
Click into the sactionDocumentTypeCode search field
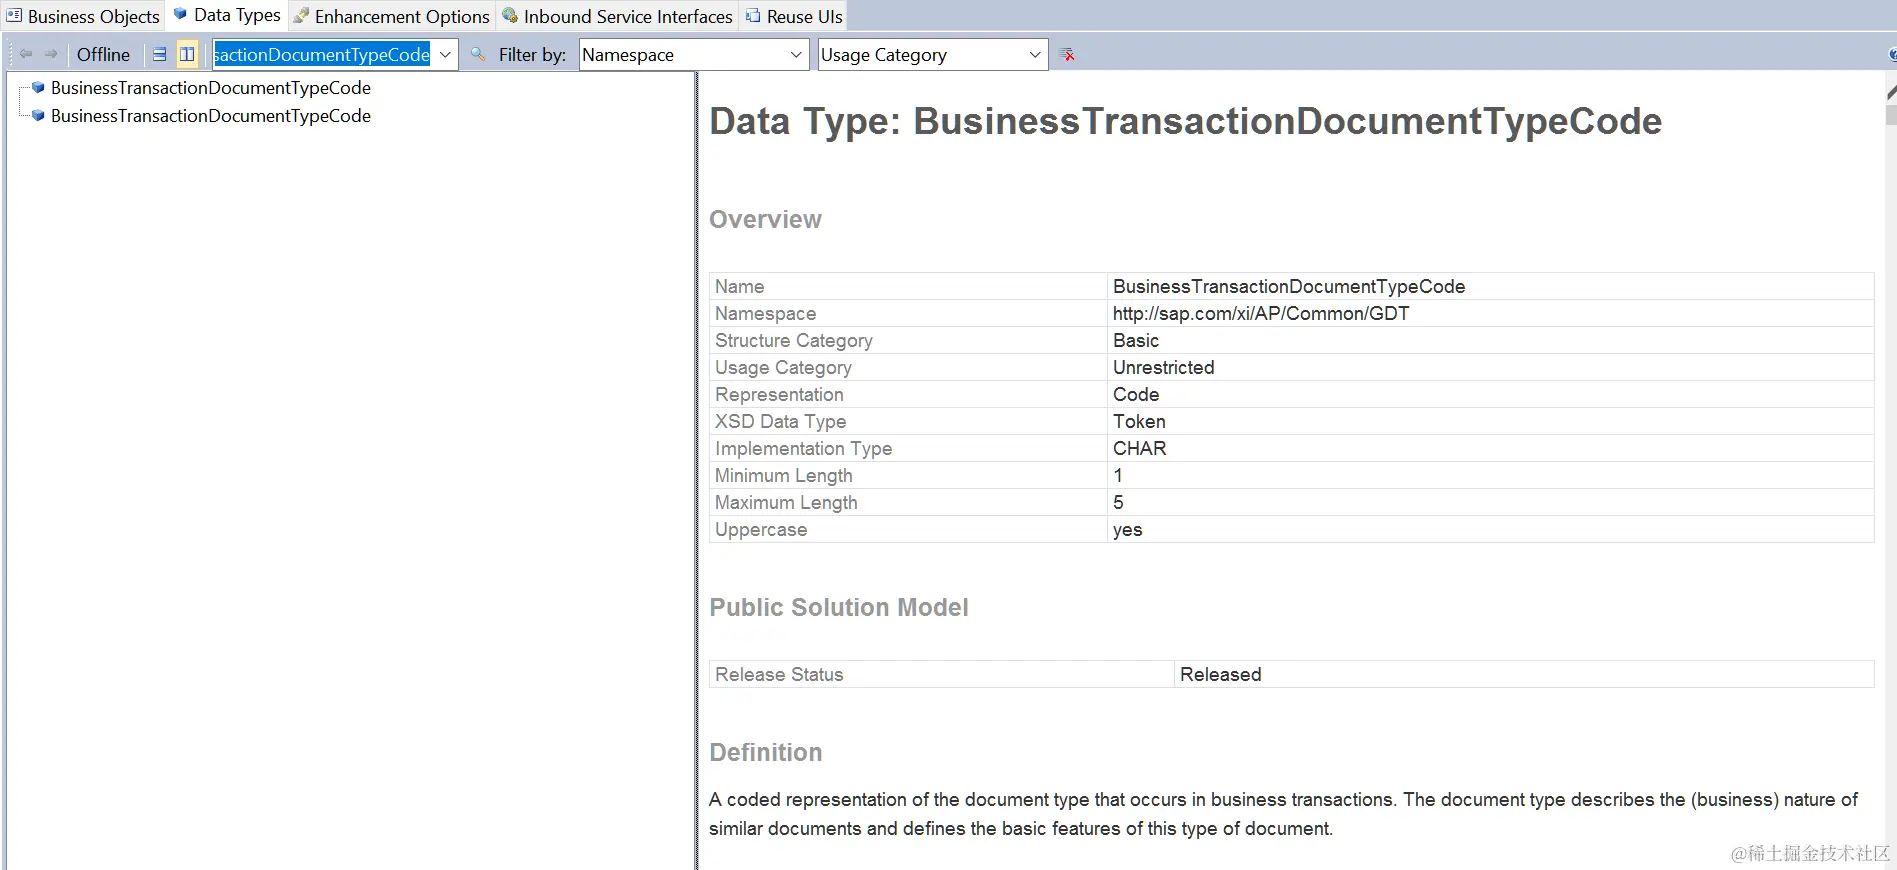coord(322,54)
